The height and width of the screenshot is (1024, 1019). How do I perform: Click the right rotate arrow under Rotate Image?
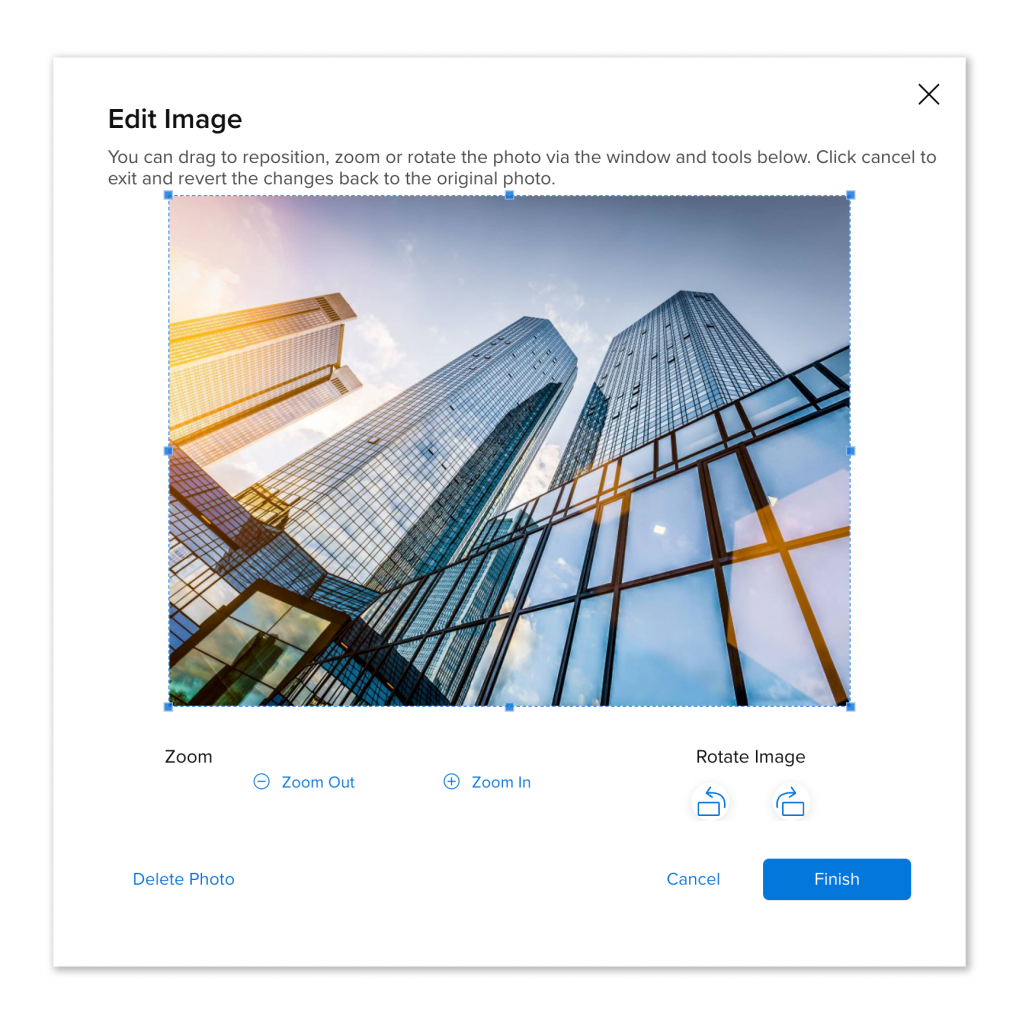[x=790, y=801]
